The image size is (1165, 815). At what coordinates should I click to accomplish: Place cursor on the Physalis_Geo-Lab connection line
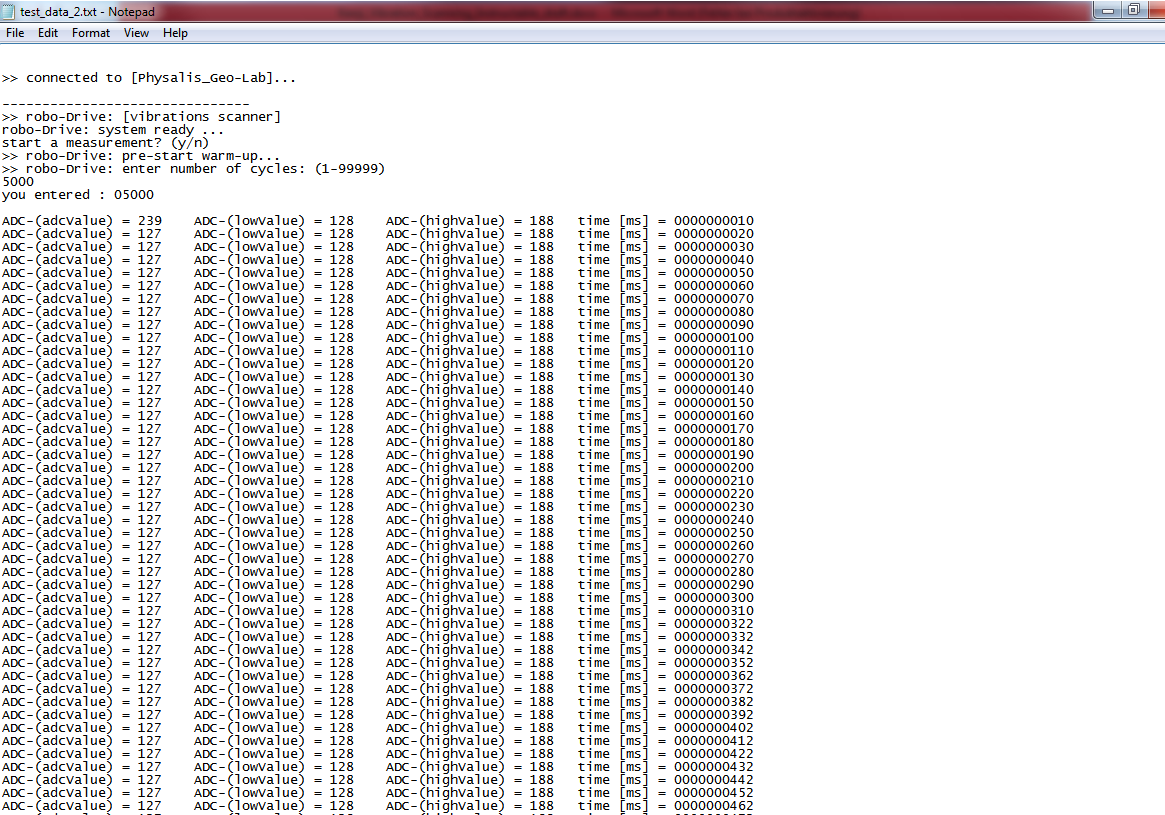[x=148, y=78]
